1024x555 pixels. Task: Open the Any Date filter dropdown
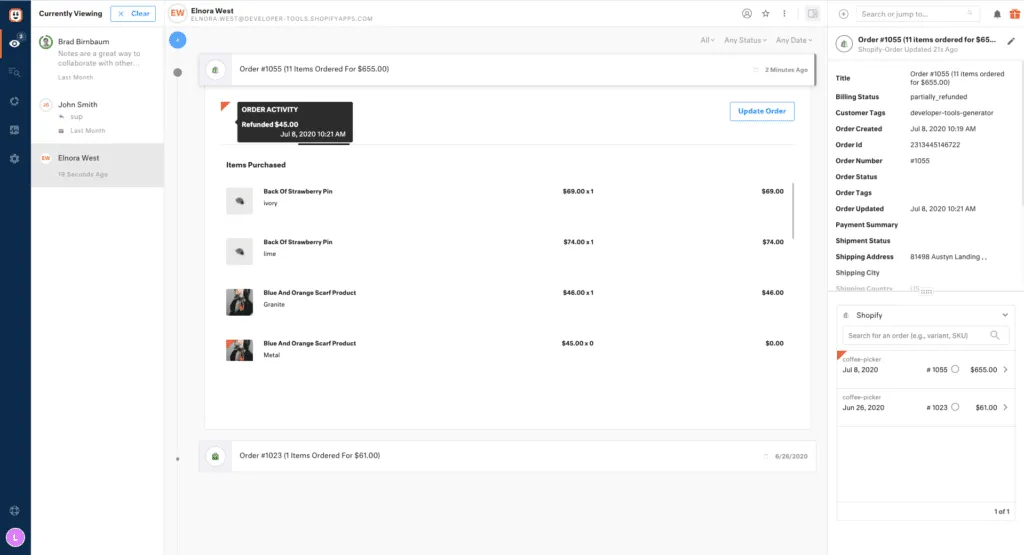pyautogui.click(x=793, y=40)
